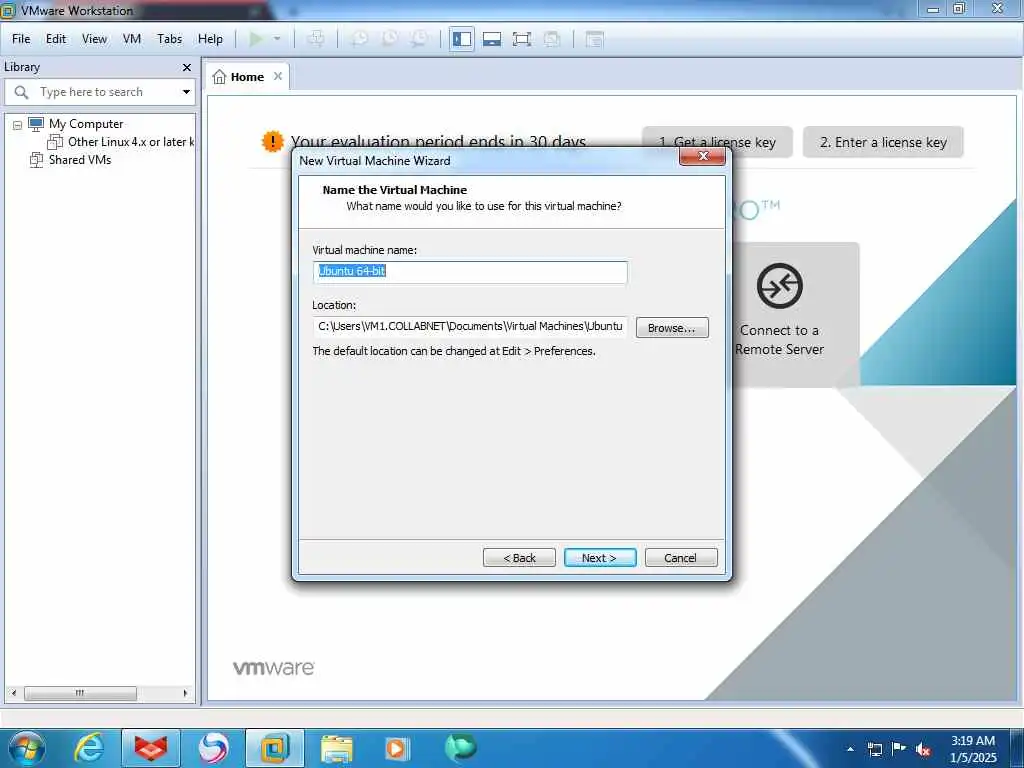Click the muted volume tray icon
This screenshot has width=1024, height=768.
coord(923,749)
